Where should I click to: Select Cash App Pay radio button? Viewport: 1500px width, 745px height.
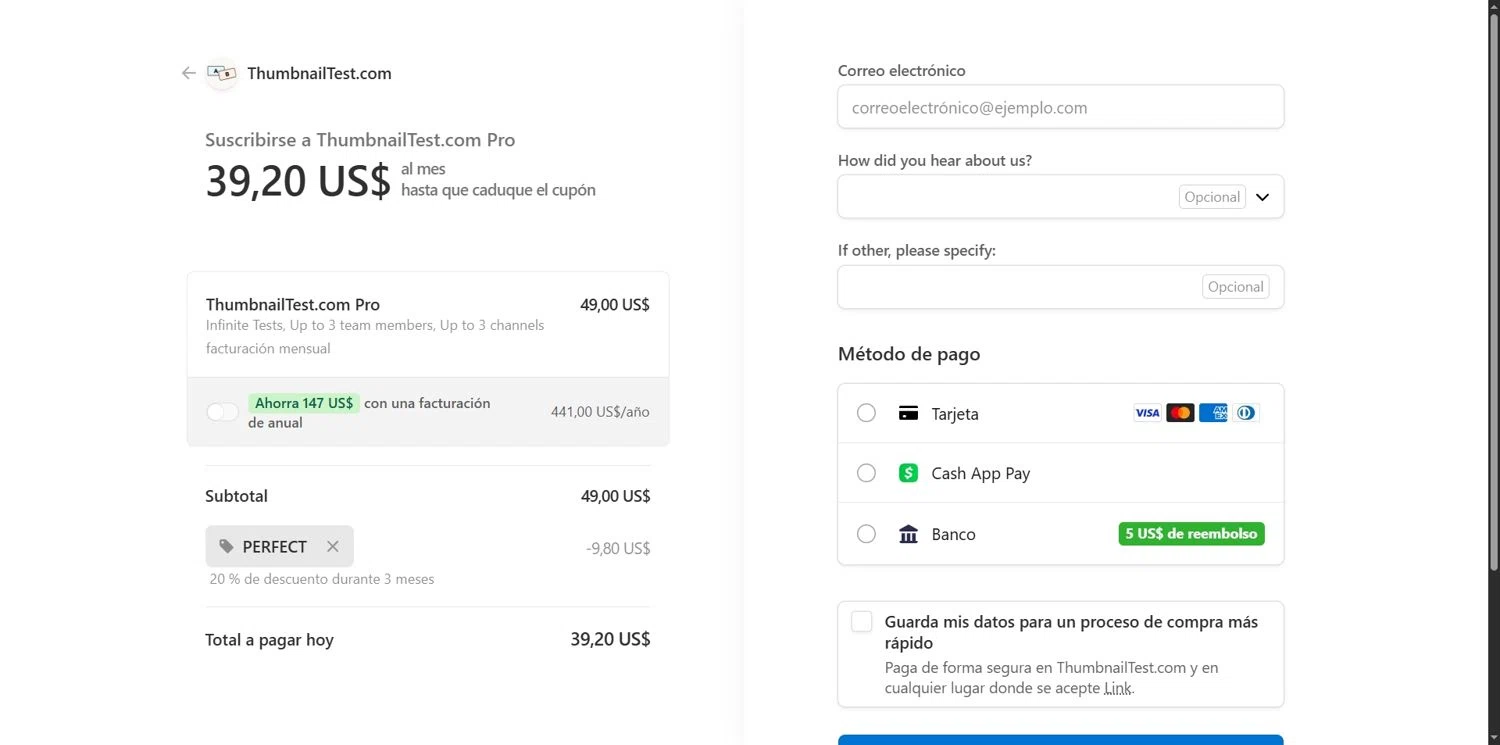point(866,473)
